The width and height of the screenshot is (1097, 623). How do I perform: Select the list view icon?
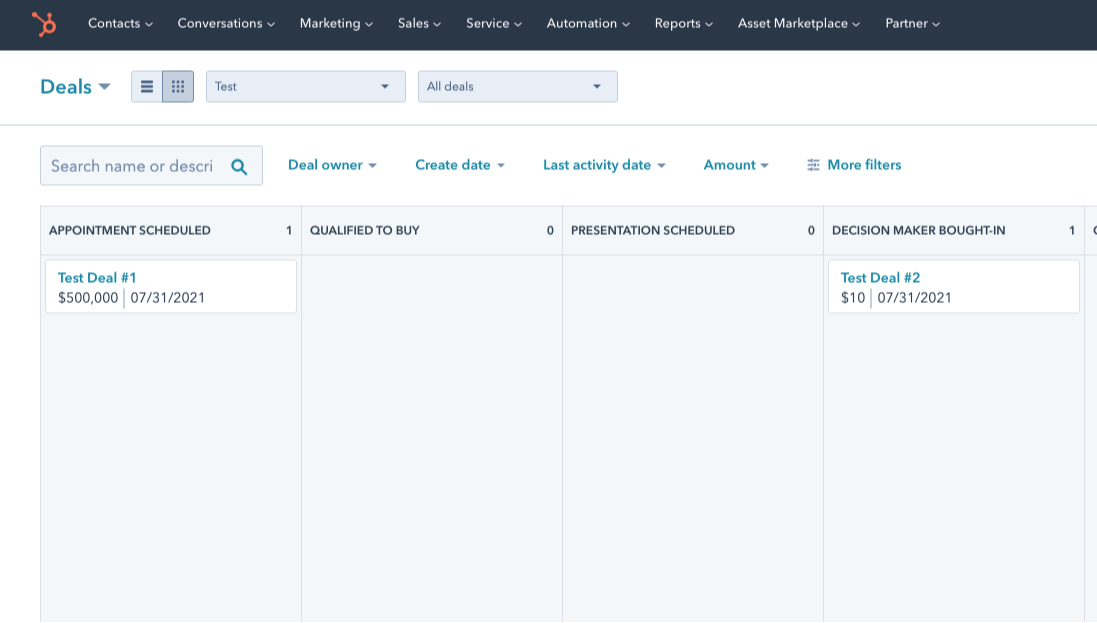click(147, 86)
